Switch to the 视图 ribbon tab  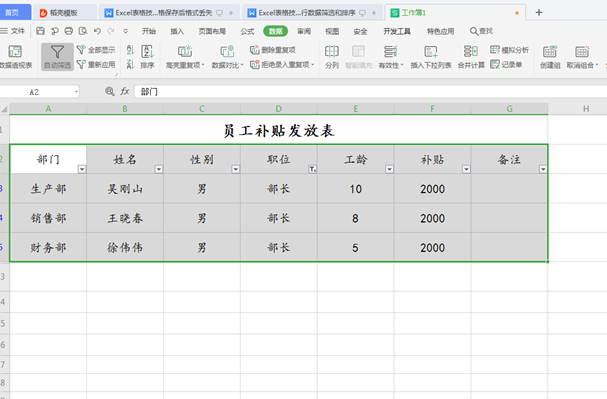point(332,31)
